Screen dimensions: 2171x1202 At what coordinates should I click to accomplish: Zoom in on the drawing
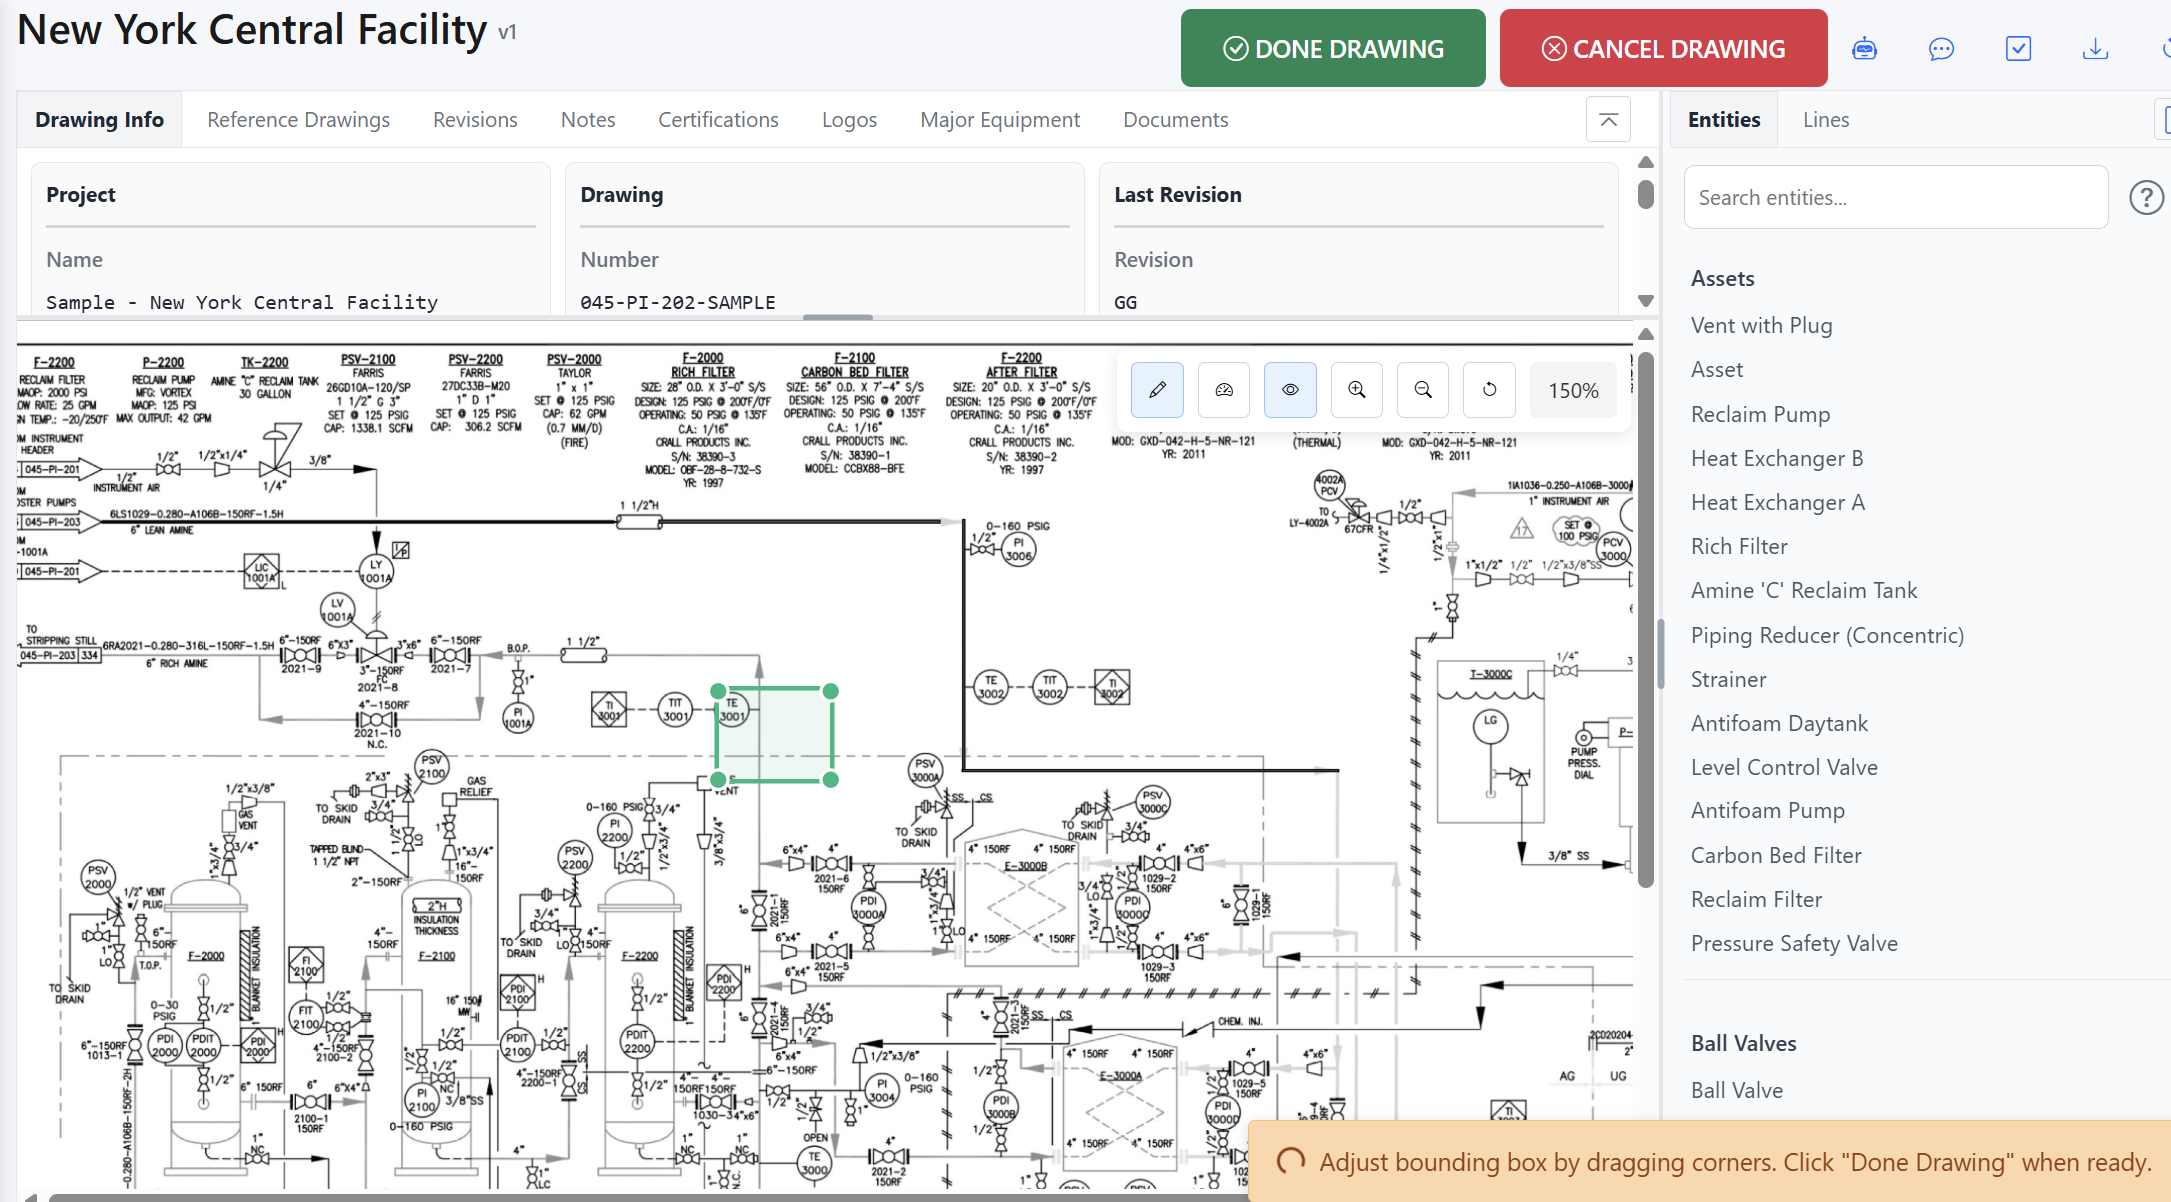[x=1356, y=390]
